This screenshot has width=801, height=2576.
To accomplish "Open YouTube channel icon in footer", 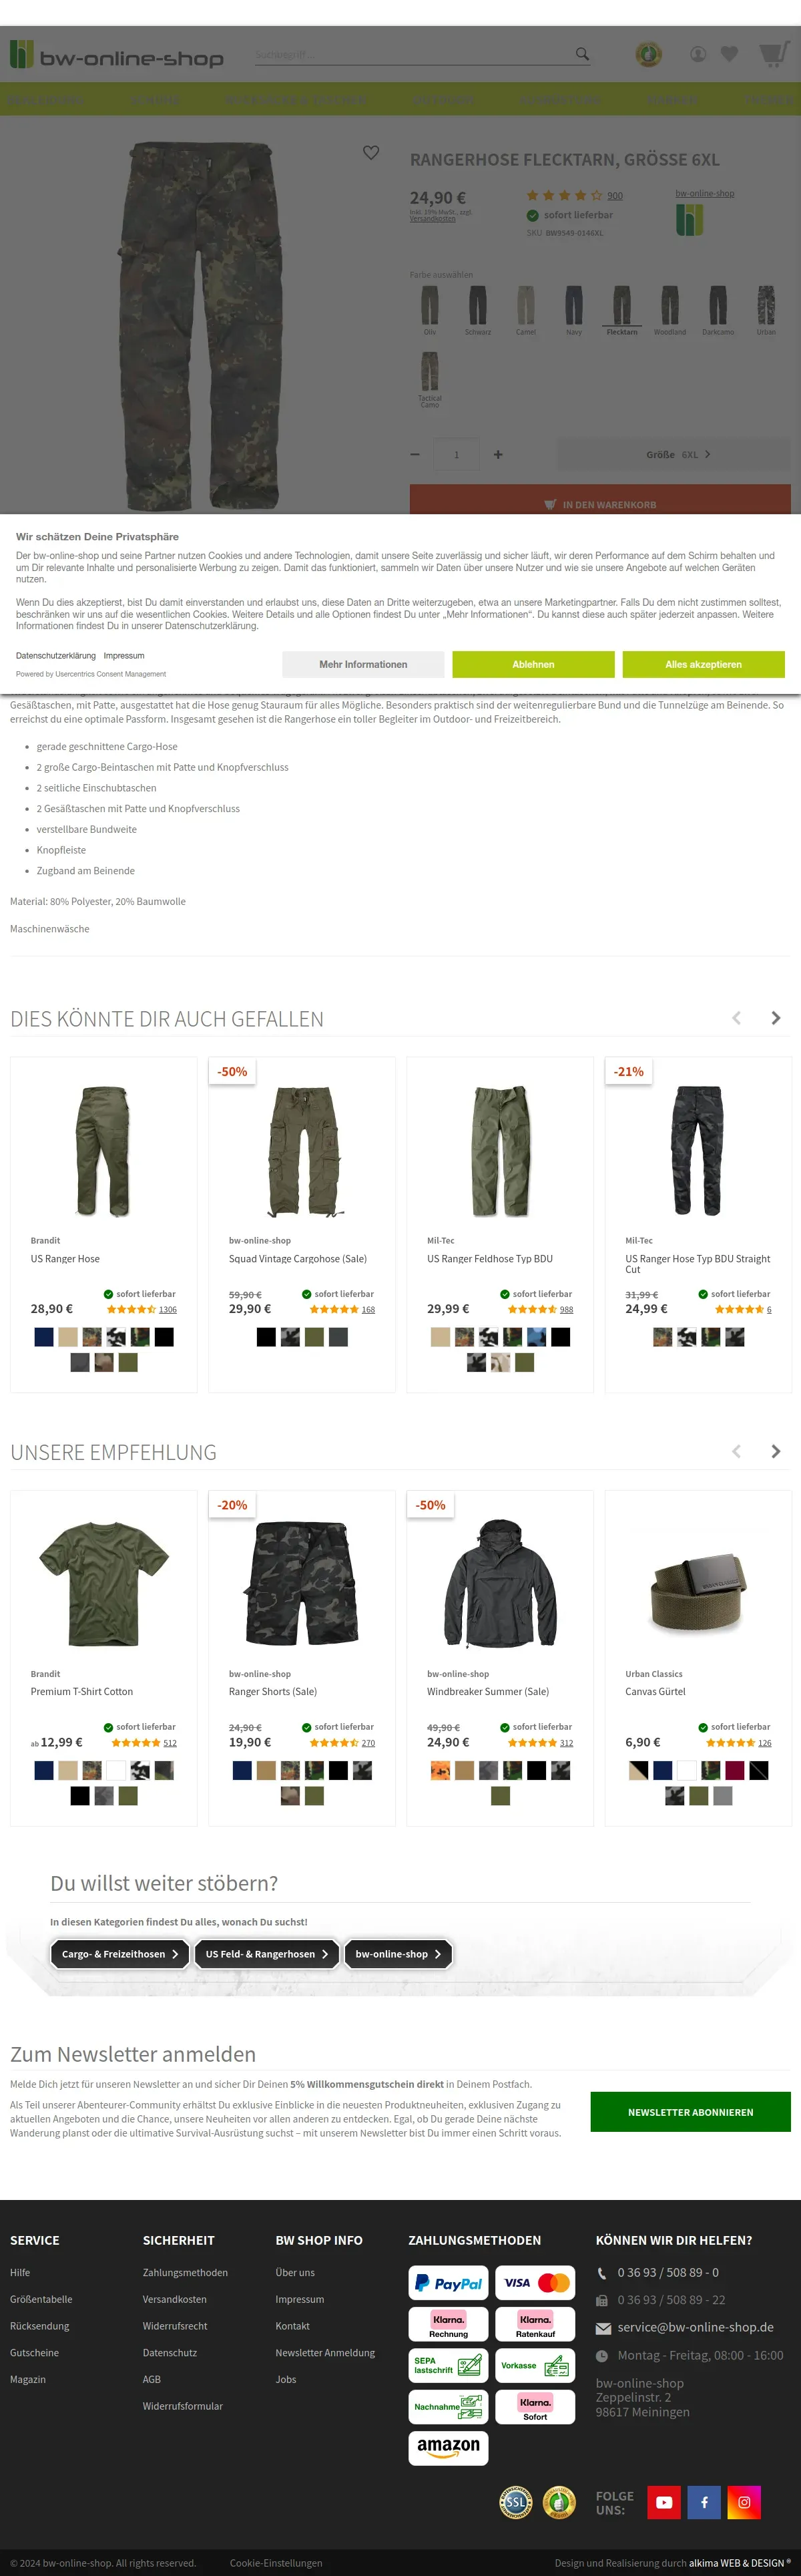I will click(x=664, y=2502).
